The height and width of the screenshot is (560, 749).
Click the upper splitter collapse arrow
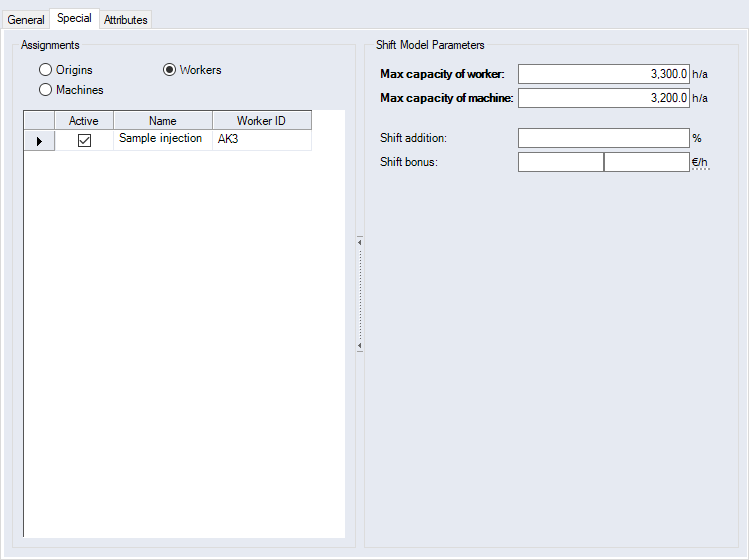359,241
